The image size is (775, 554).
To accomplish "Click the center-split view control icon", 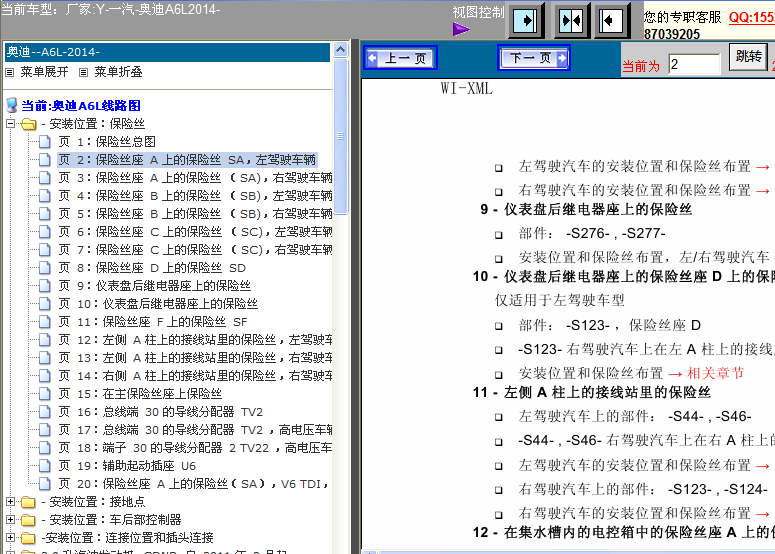I will point(571,21).
